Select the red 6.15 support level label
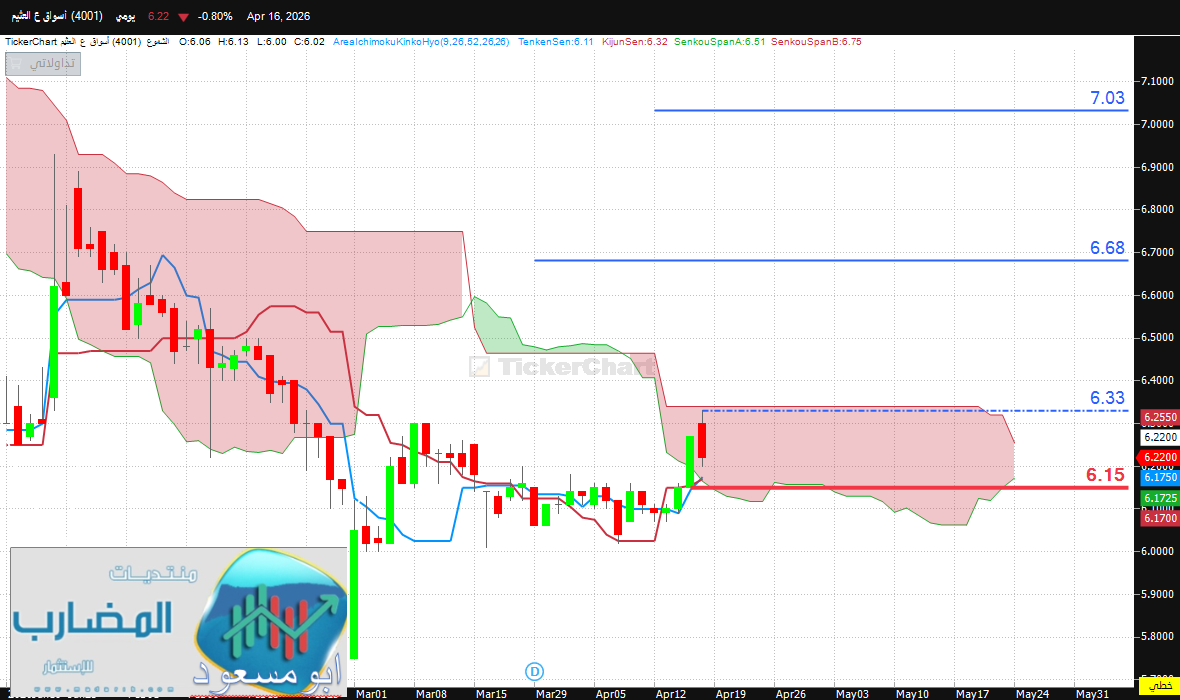 pyautogui.click(x=1105, y=475)
